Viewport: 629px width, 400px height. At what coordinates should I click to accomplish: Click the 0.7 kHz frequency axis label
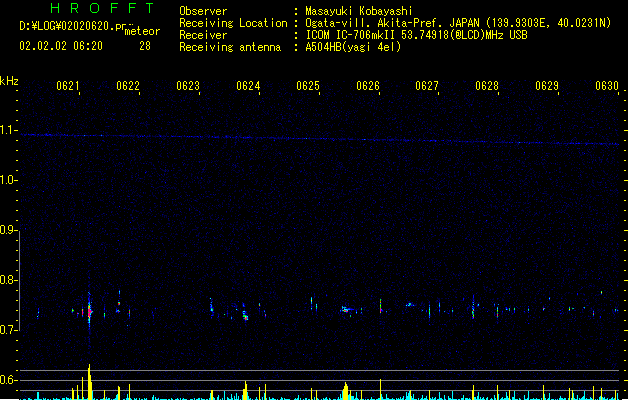click(x=8, y=330)
